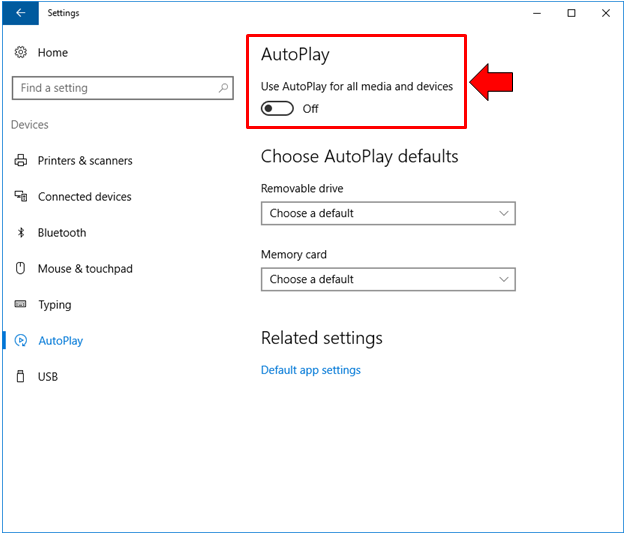The image size is (625, 534).
Task: Open the Removable drive default dropdown
Action: pyautogui.click(x=387, y=213)
